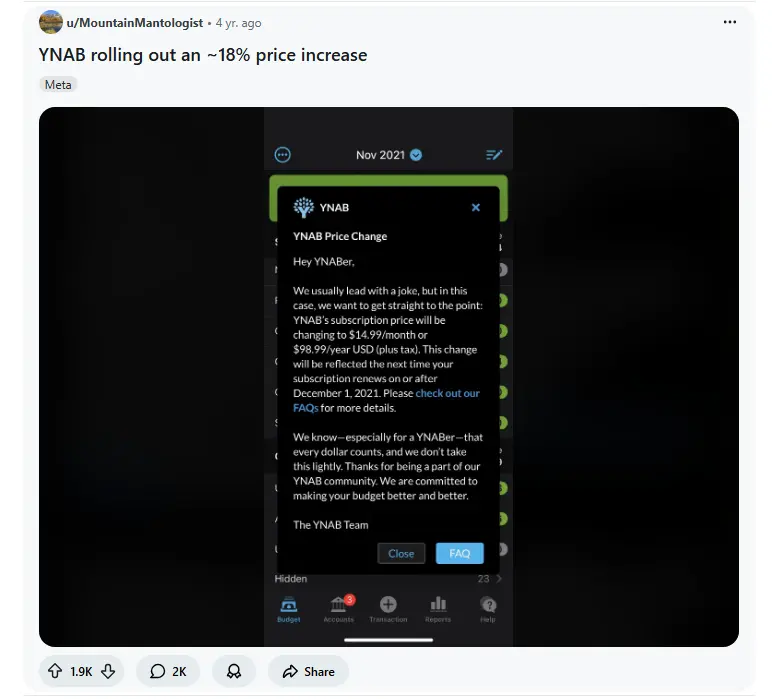The height and width of the screenshot is (699, 779).
Task: Click the user avatar thumbnail
Action: [x=51, y=22]
